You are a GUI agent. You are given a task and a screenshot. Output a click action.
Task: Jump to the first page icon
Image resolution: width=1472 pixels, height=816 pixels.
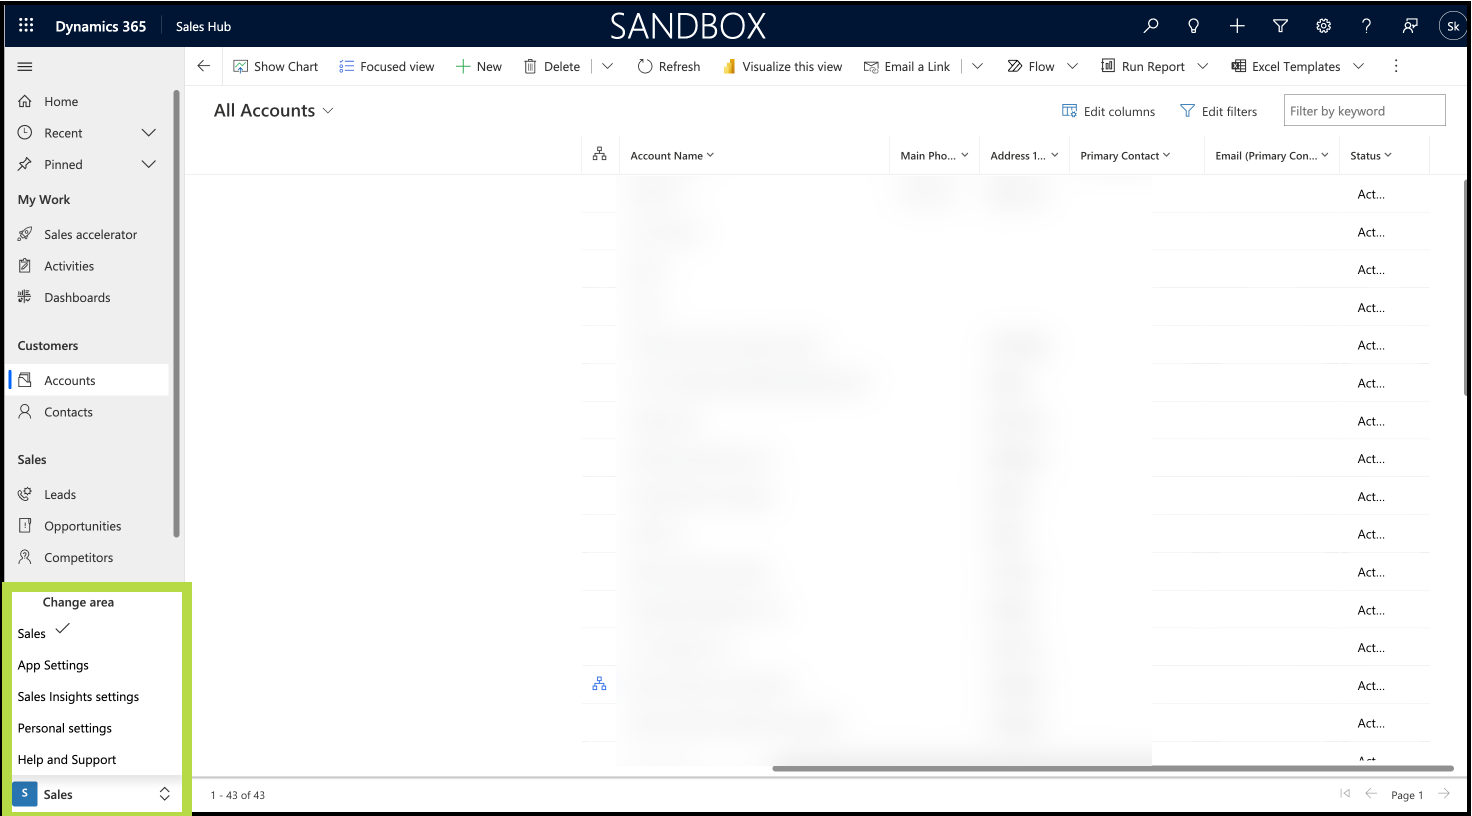click(1345, 794)
